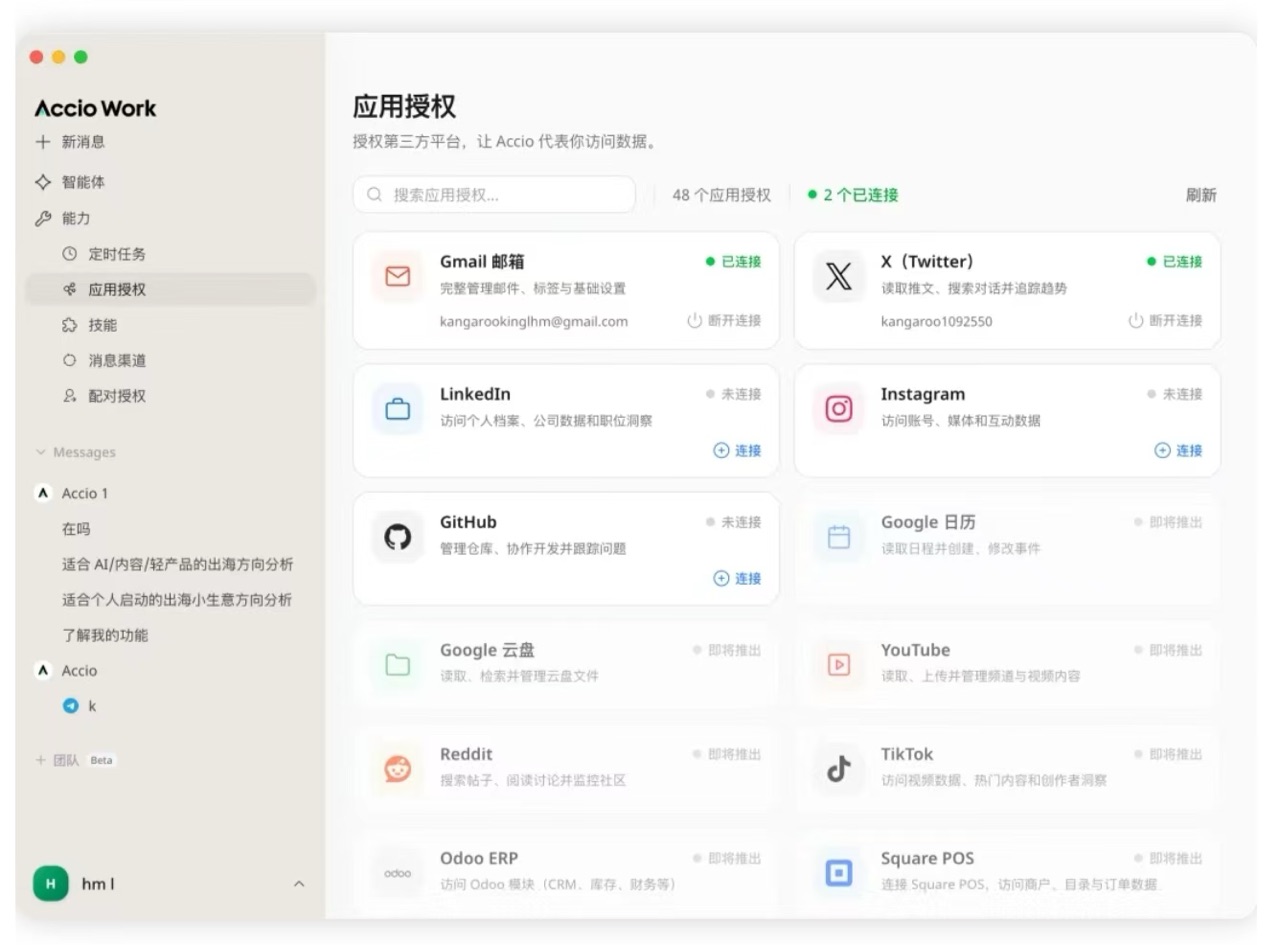Click the LinkedIn briefcase icon

click(x=398, y=409)
